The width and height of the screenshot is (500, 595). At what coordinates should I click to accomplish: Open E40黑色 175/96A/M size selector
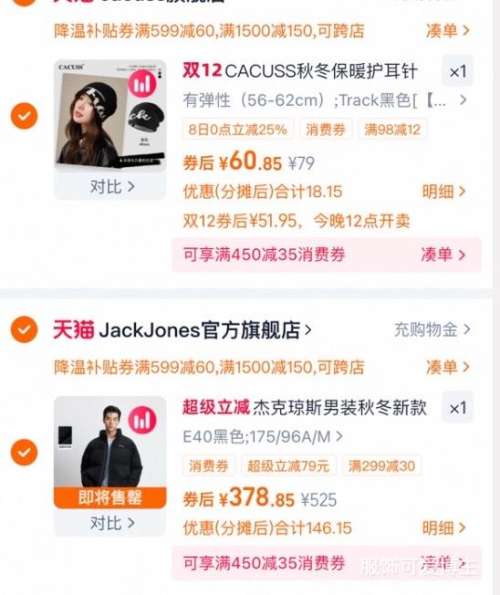[x=263, y=437]
